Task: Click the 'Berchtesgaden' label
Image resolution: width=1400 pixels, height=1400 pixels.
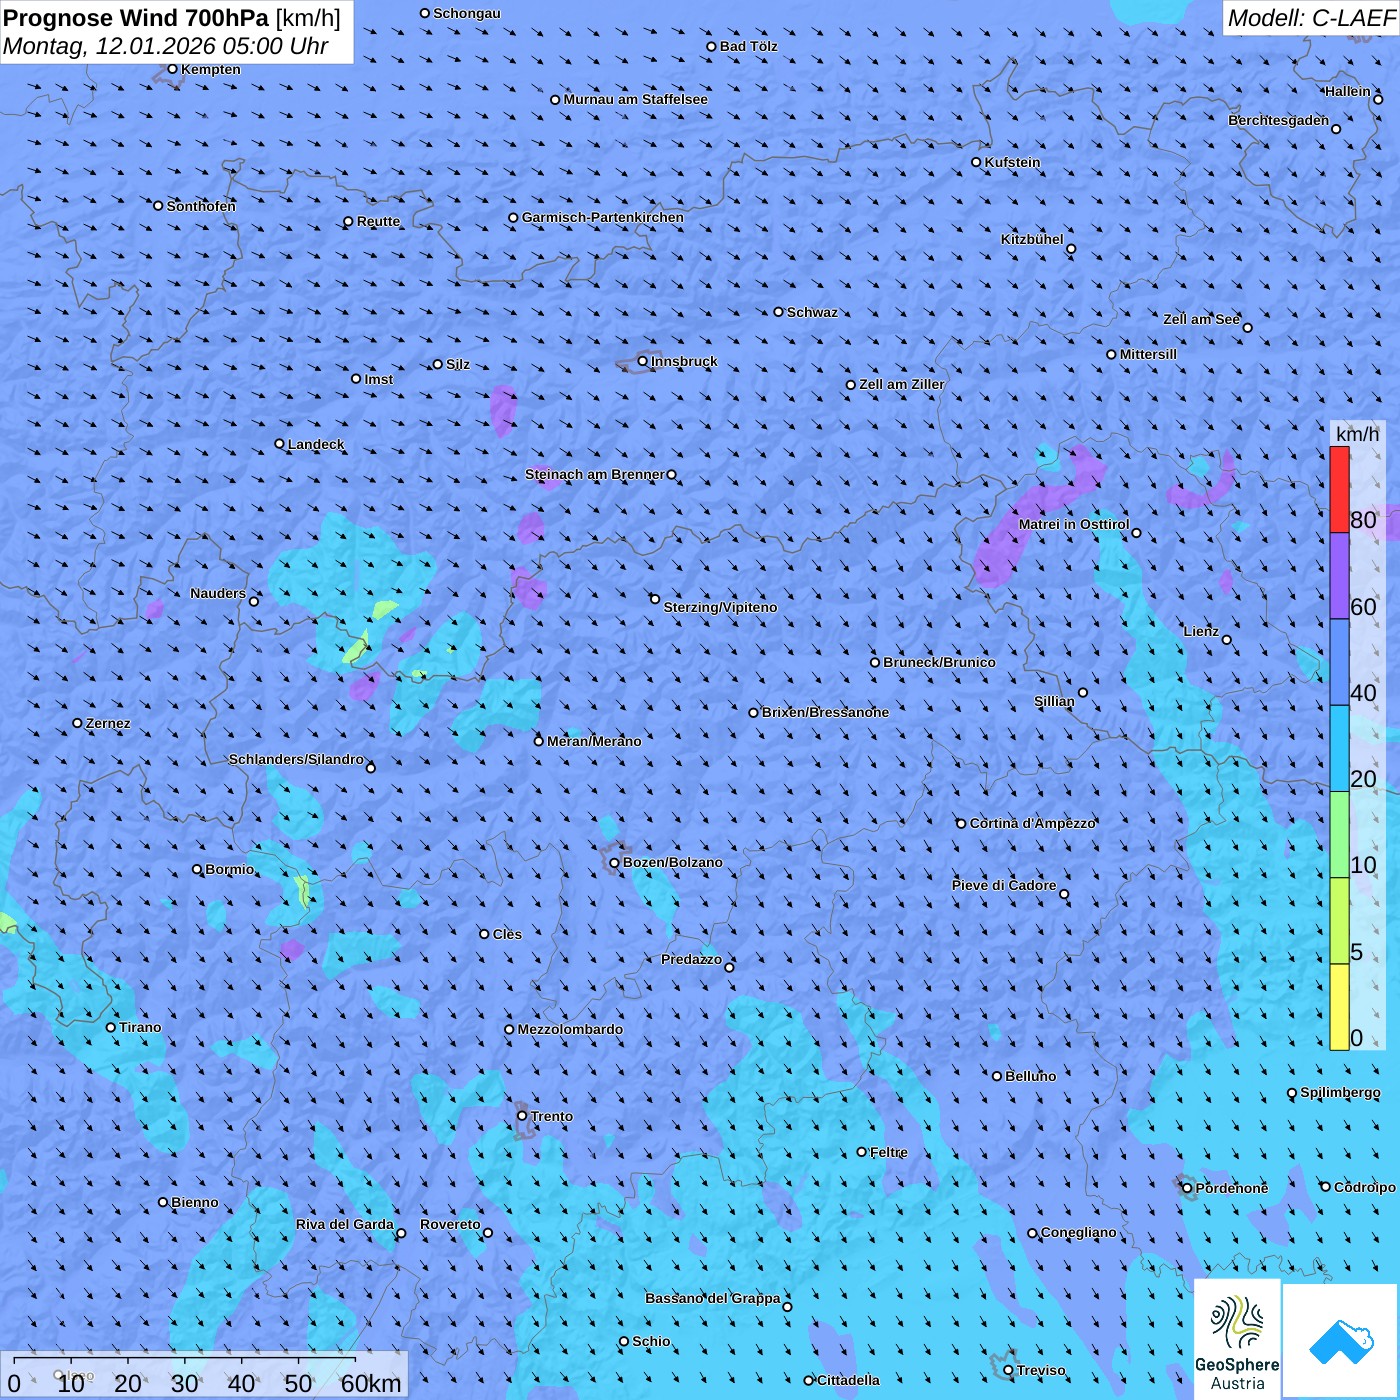Action: (x=1279, y=120)
